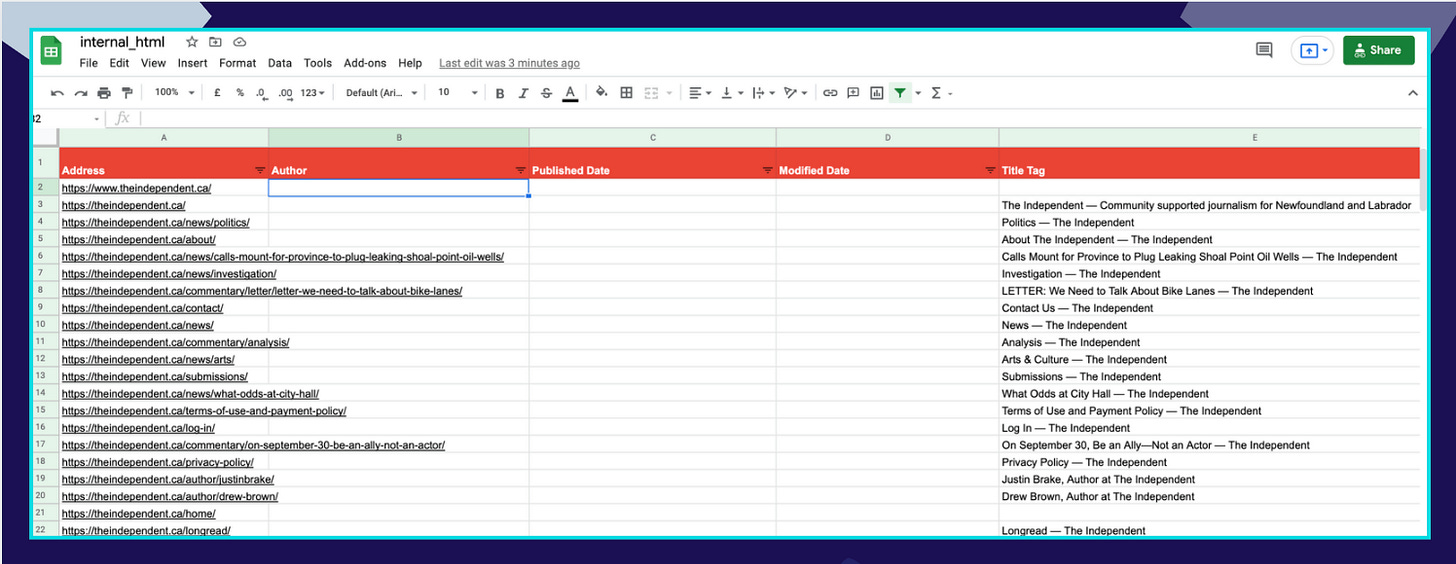The width and height of the screenshot is (1456, 564).
Task: Click the Redo arrow icon
Action: pos(81,93)
